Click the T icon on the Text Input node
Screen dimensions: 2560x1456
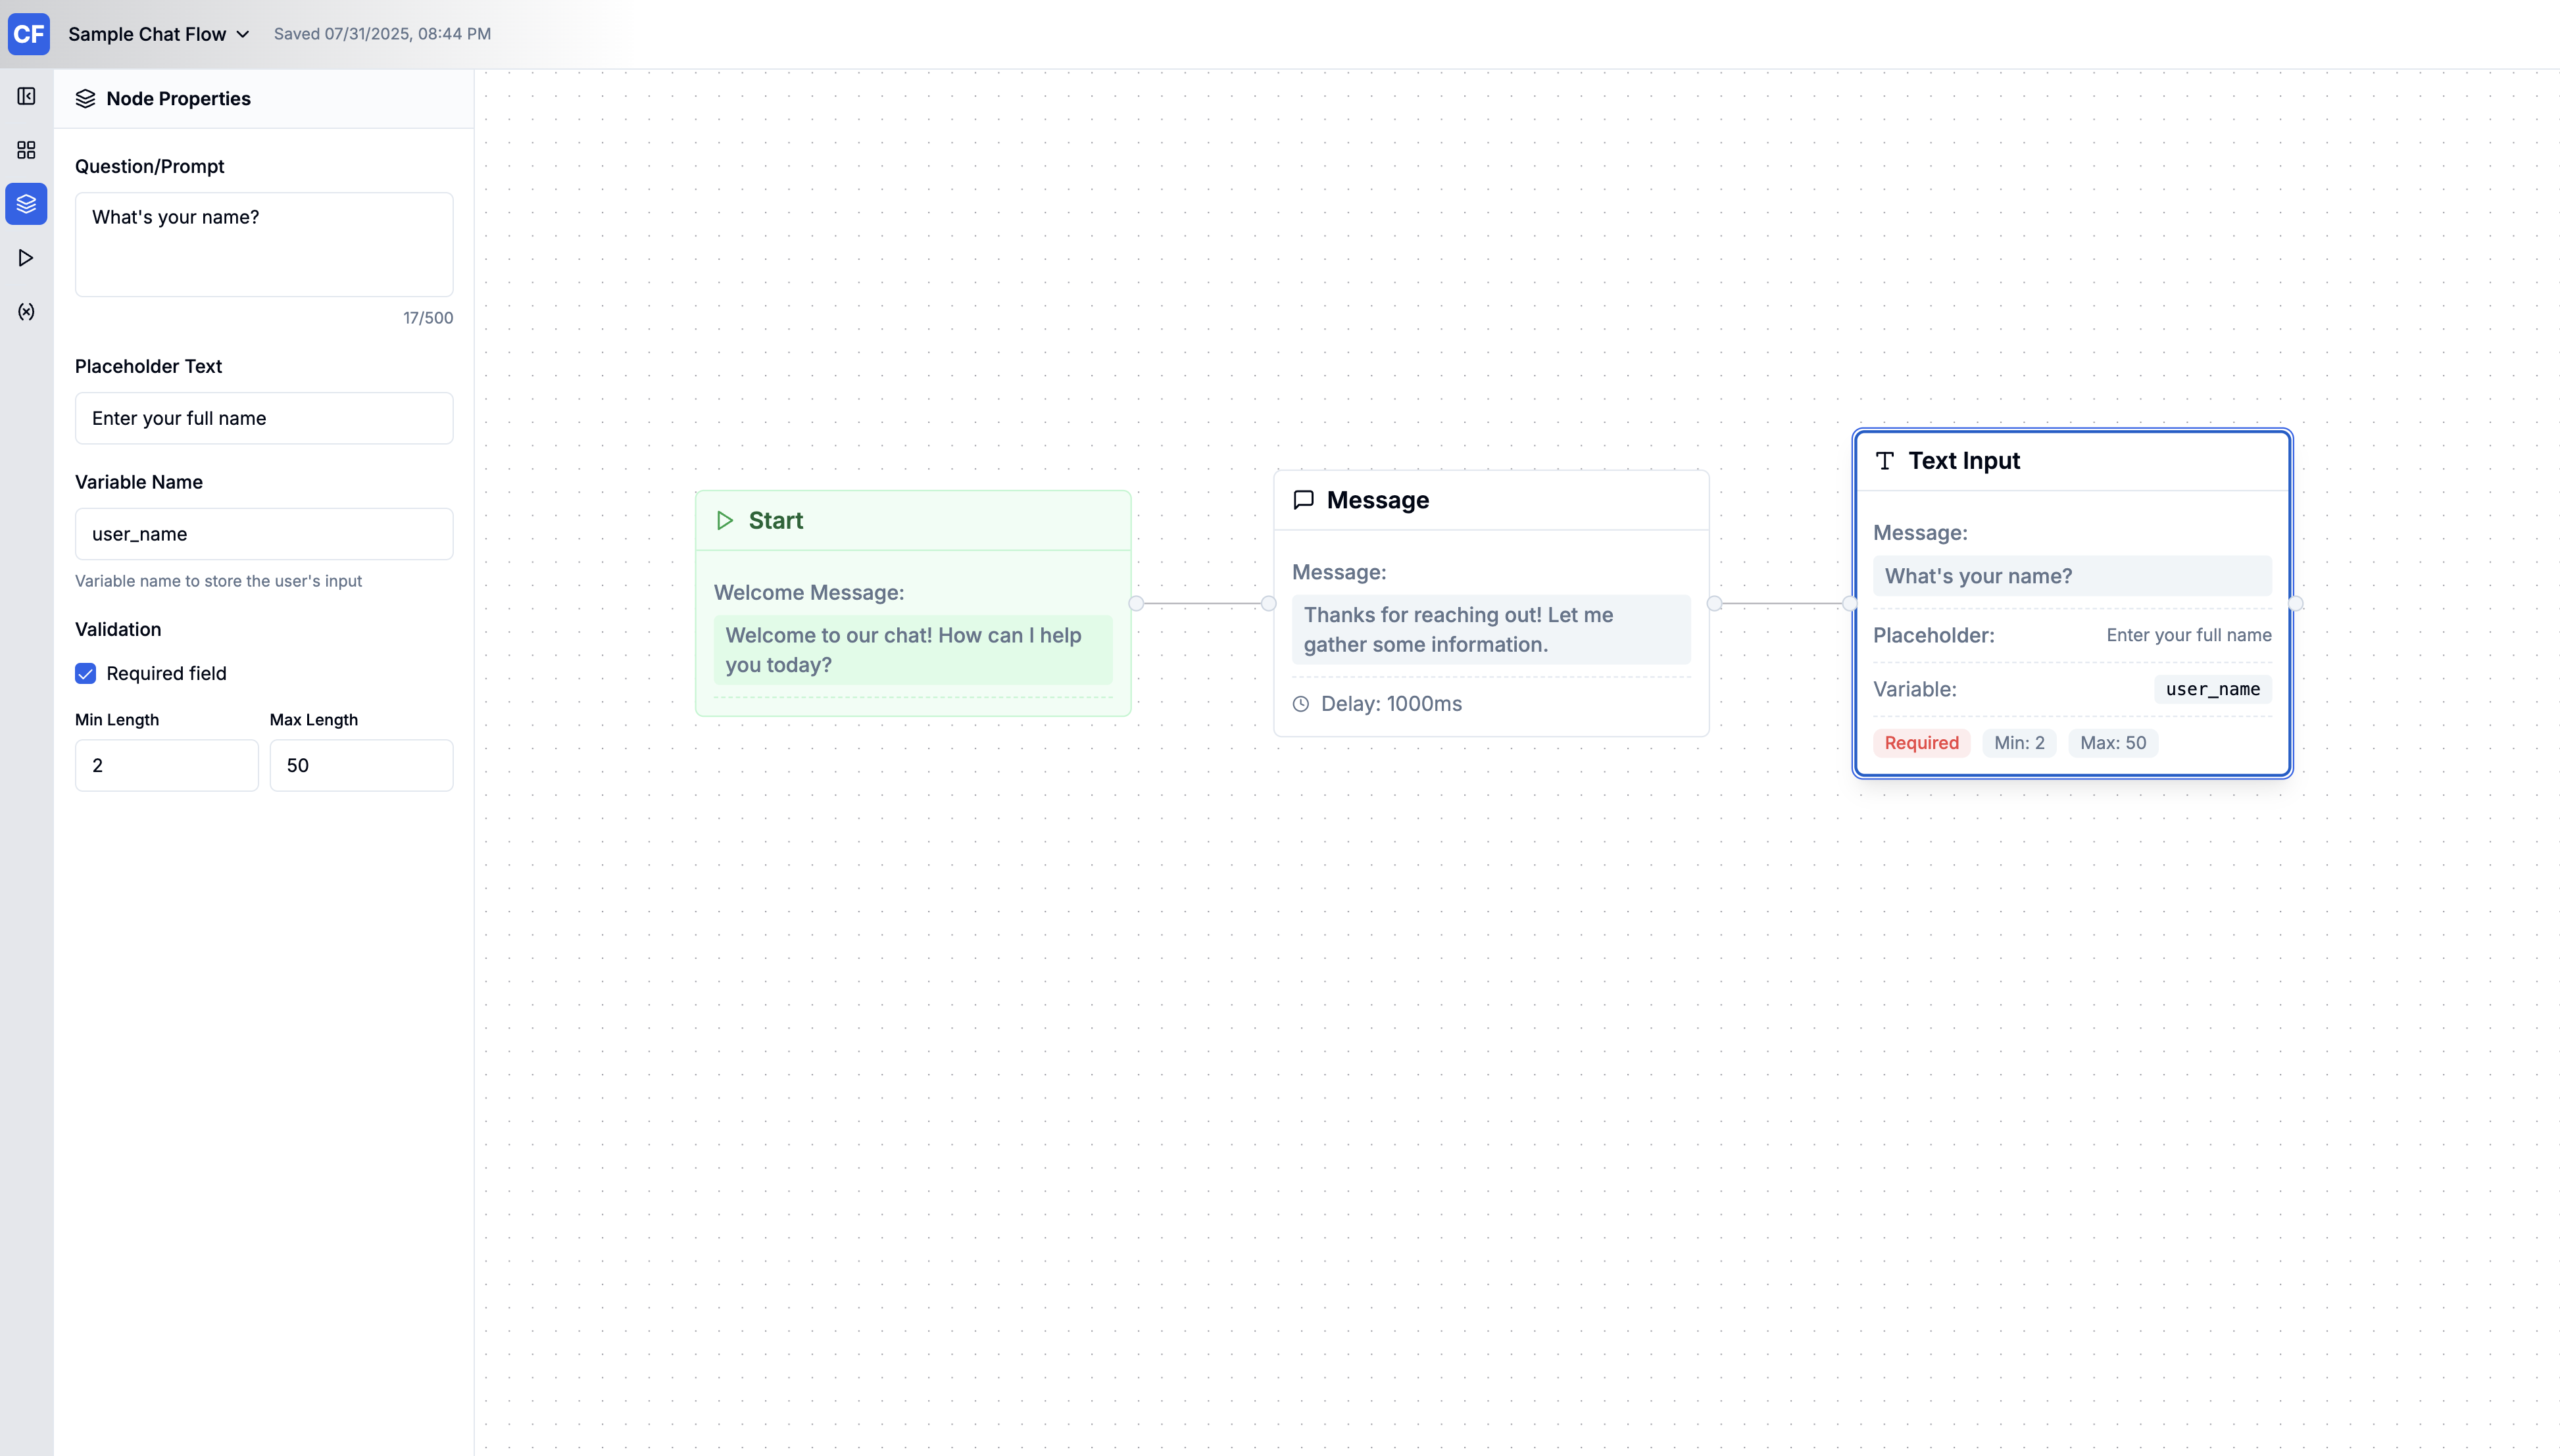click(1886, 460)
